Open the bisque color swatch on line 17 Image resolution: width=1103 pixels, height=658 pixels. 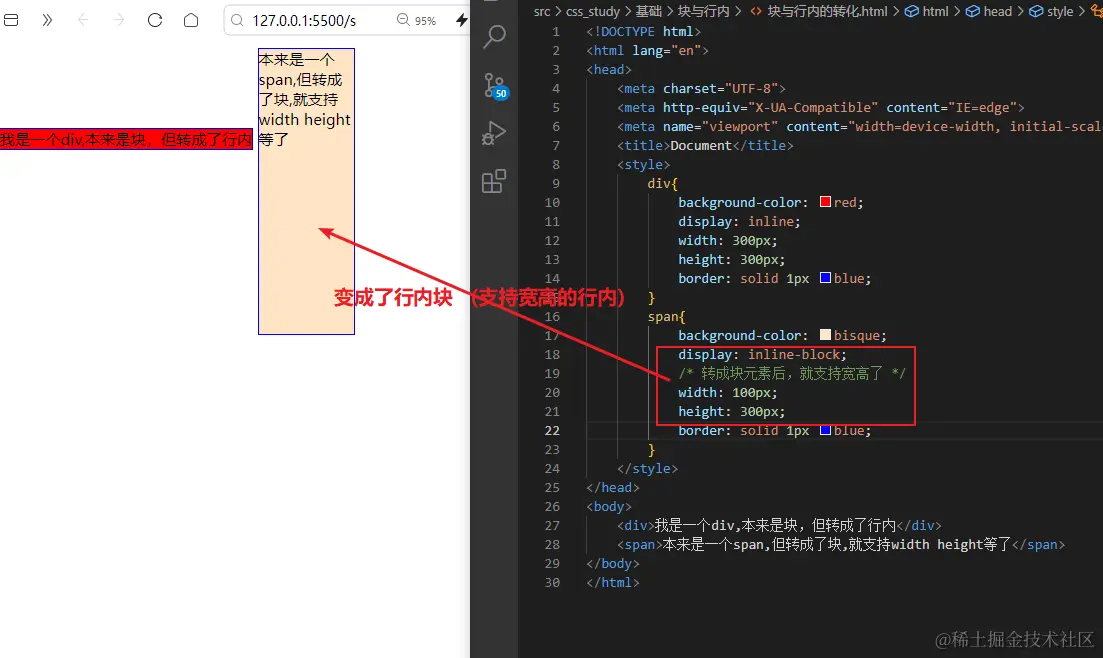[825, 335]
